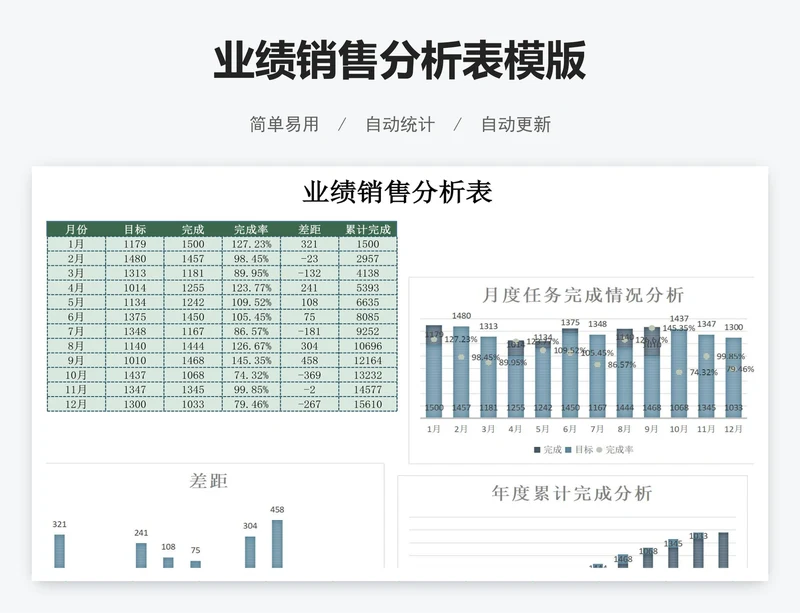Click the 完成率 column header
Image resolution: width=800 pixels, height=613 pixels.
[251, 229]
